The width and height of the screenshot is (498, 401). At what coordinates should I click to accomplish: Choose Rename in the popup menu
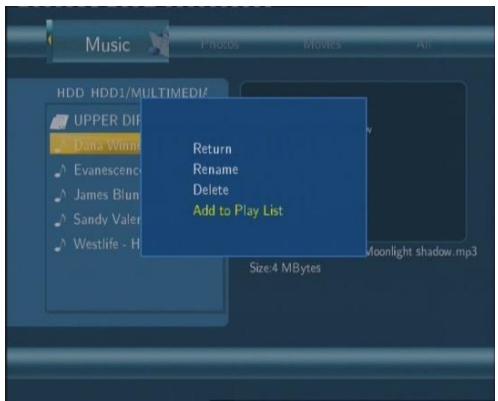(216, 169)
